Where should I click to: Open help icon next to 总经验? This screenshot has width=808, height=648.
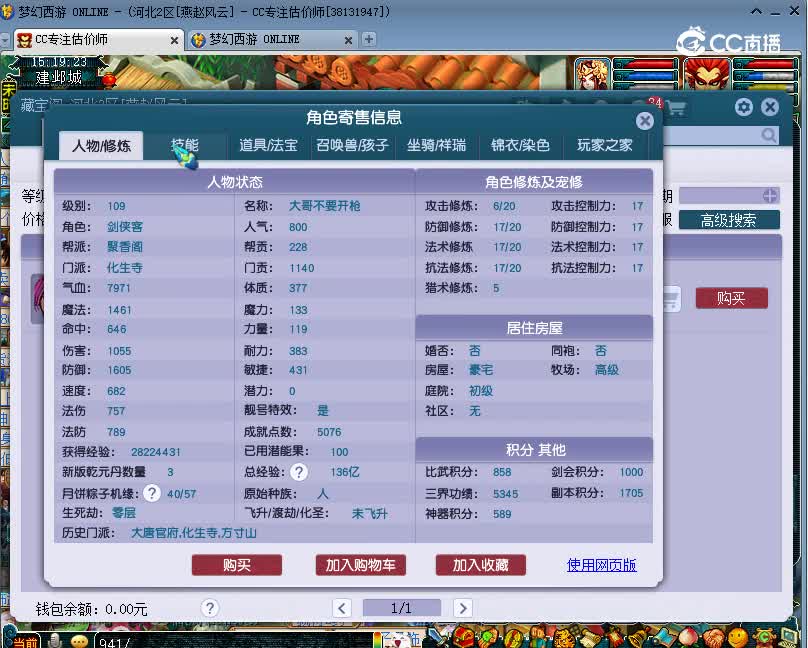coord(299,472)
